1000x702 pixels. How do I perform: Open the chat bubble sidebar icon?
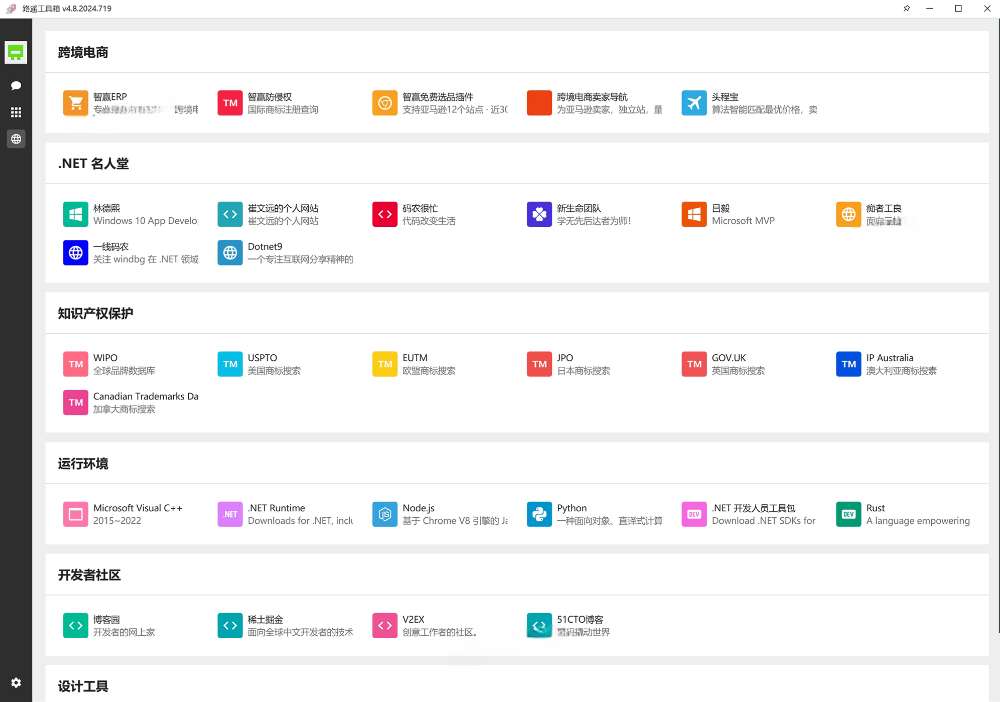16,86
